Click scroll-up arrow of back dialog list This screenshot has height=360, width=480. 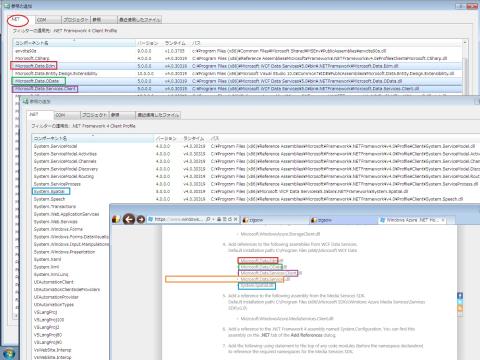465,43
